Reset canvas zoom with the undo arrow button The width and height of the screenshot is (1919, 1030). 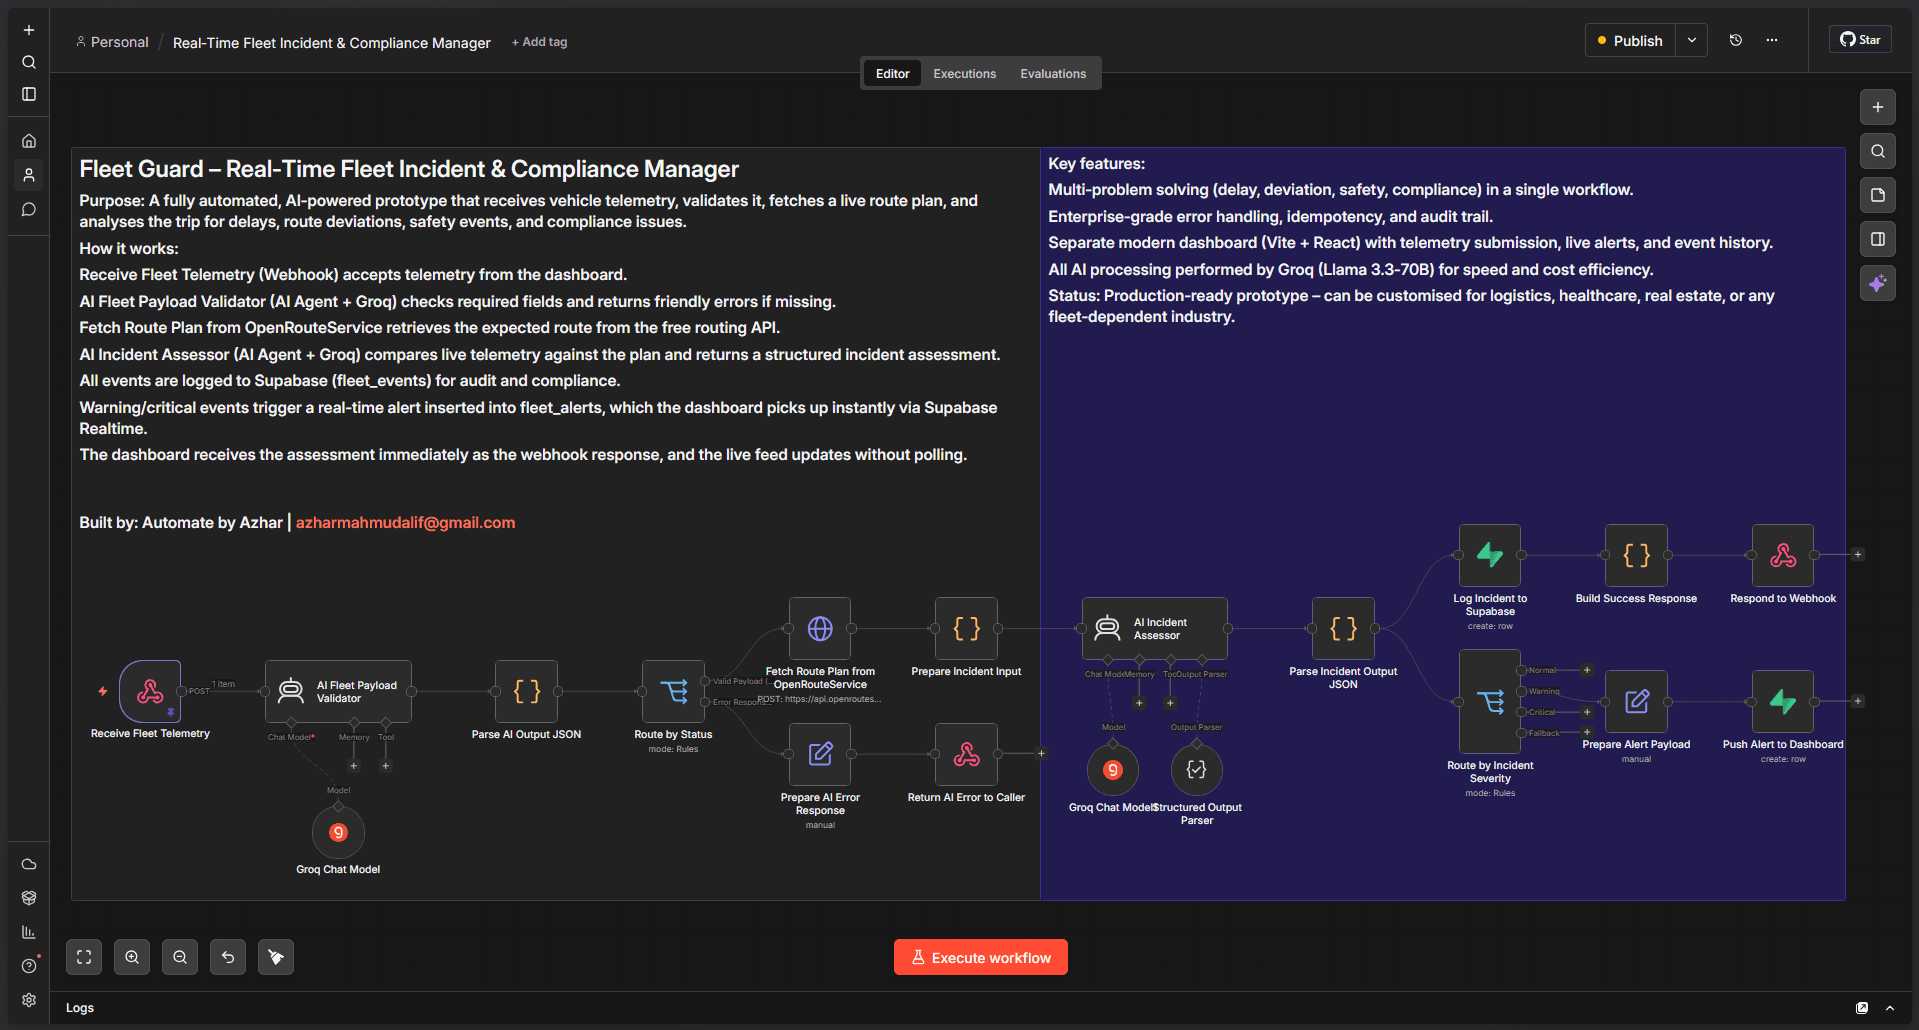pyautogui.click(x=228, y=957)
